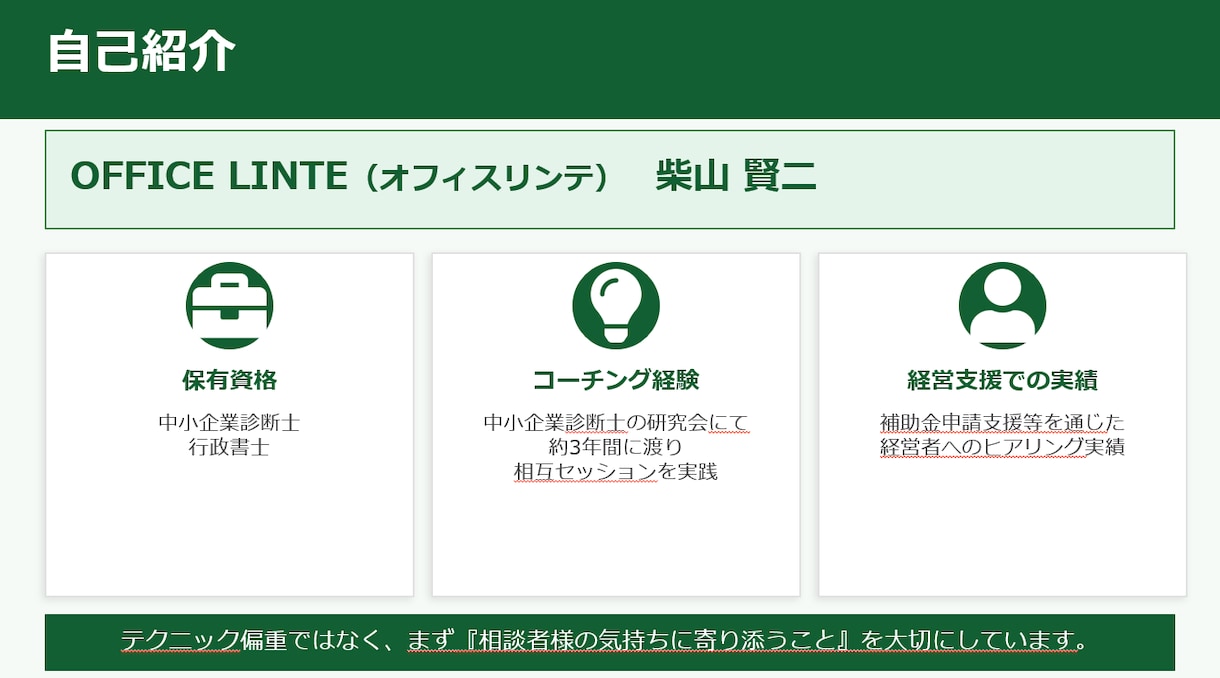Screen dimensions: 1220x678
Task: Select the 経営支援での実績 heading
Action: coord(1002,380)
